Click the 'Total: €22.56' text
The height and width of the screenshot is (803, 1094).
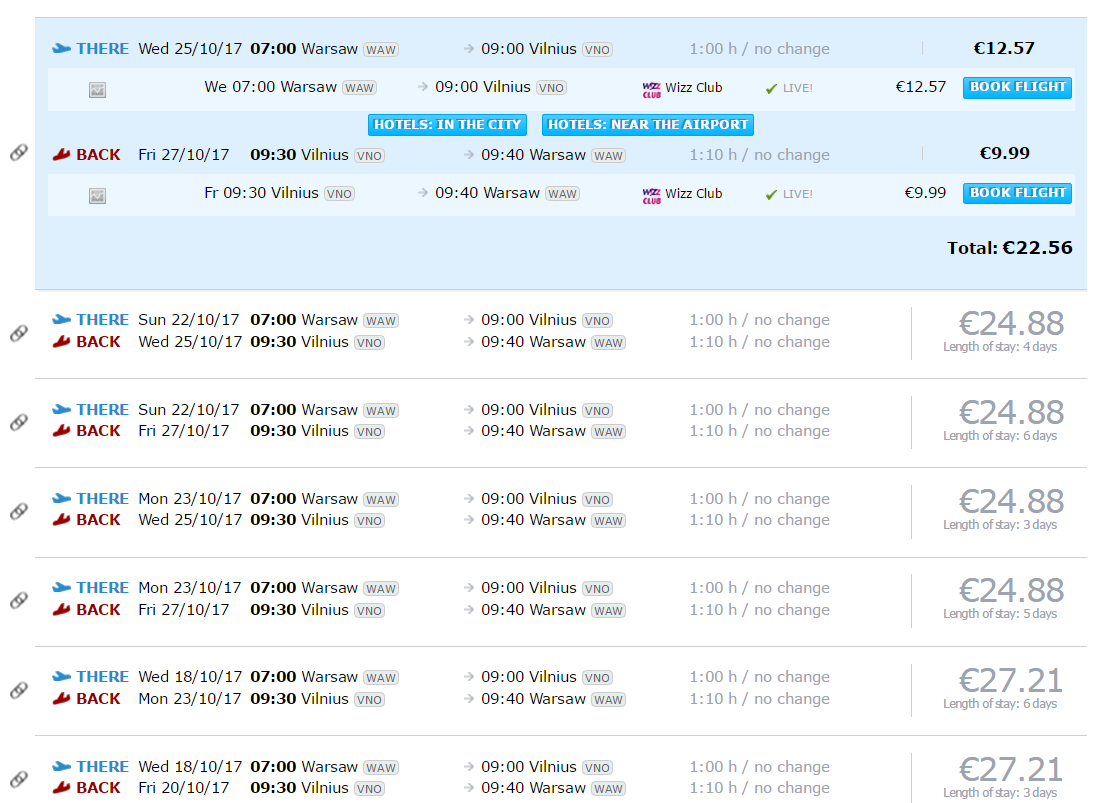(x=1010, y=248)
